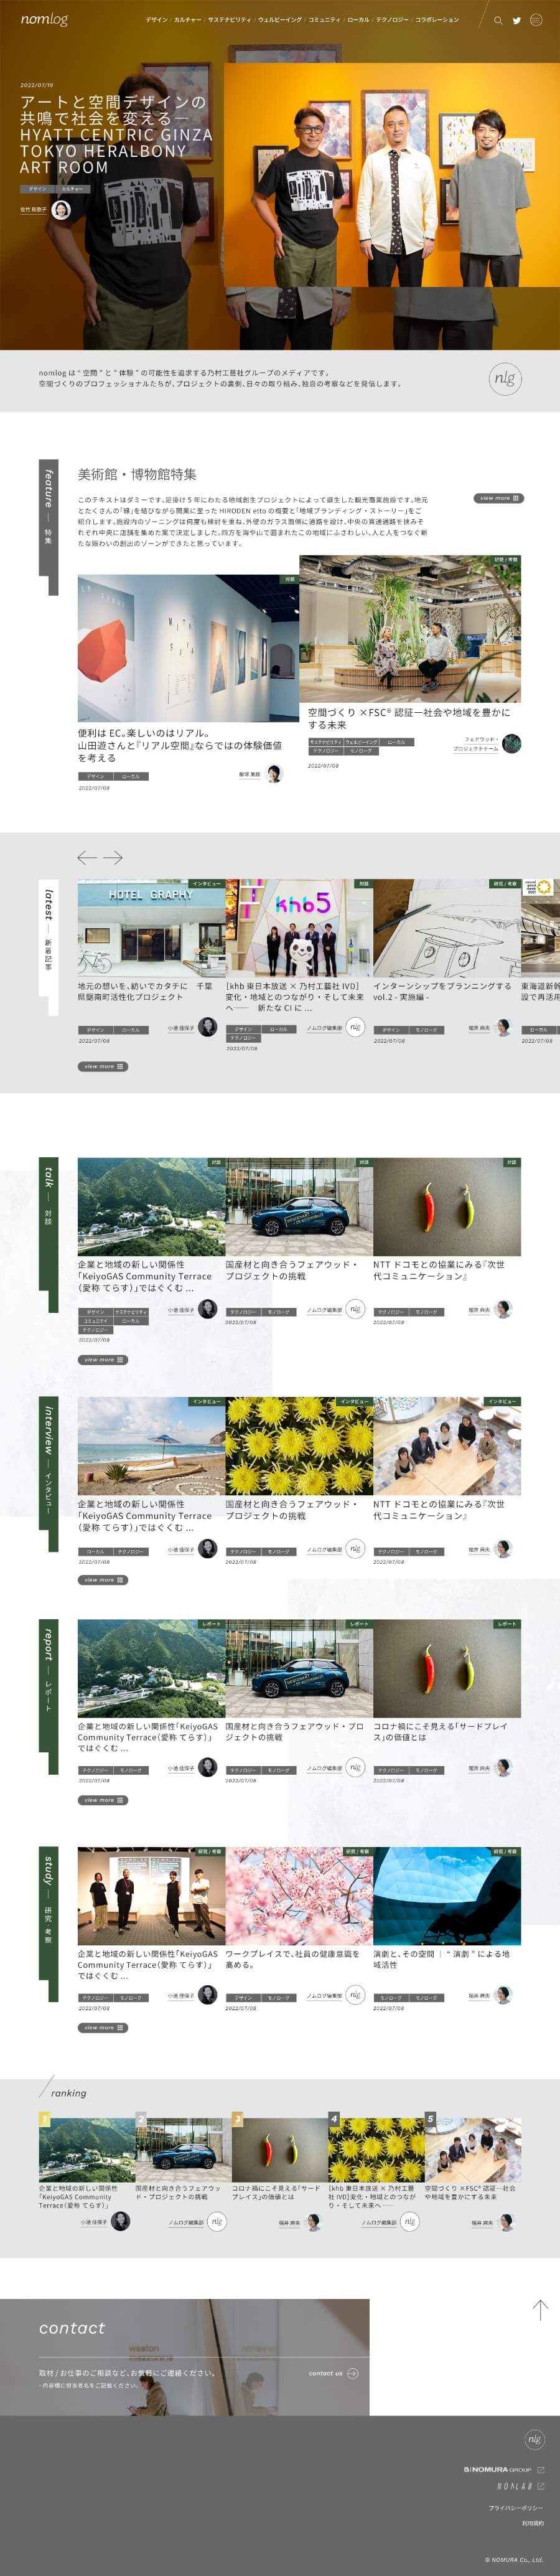Image resolution: width=560 pixels, height=2576 pixels.
Task: Click the latest carousel previous arrow
Action: tap(87, 857)
